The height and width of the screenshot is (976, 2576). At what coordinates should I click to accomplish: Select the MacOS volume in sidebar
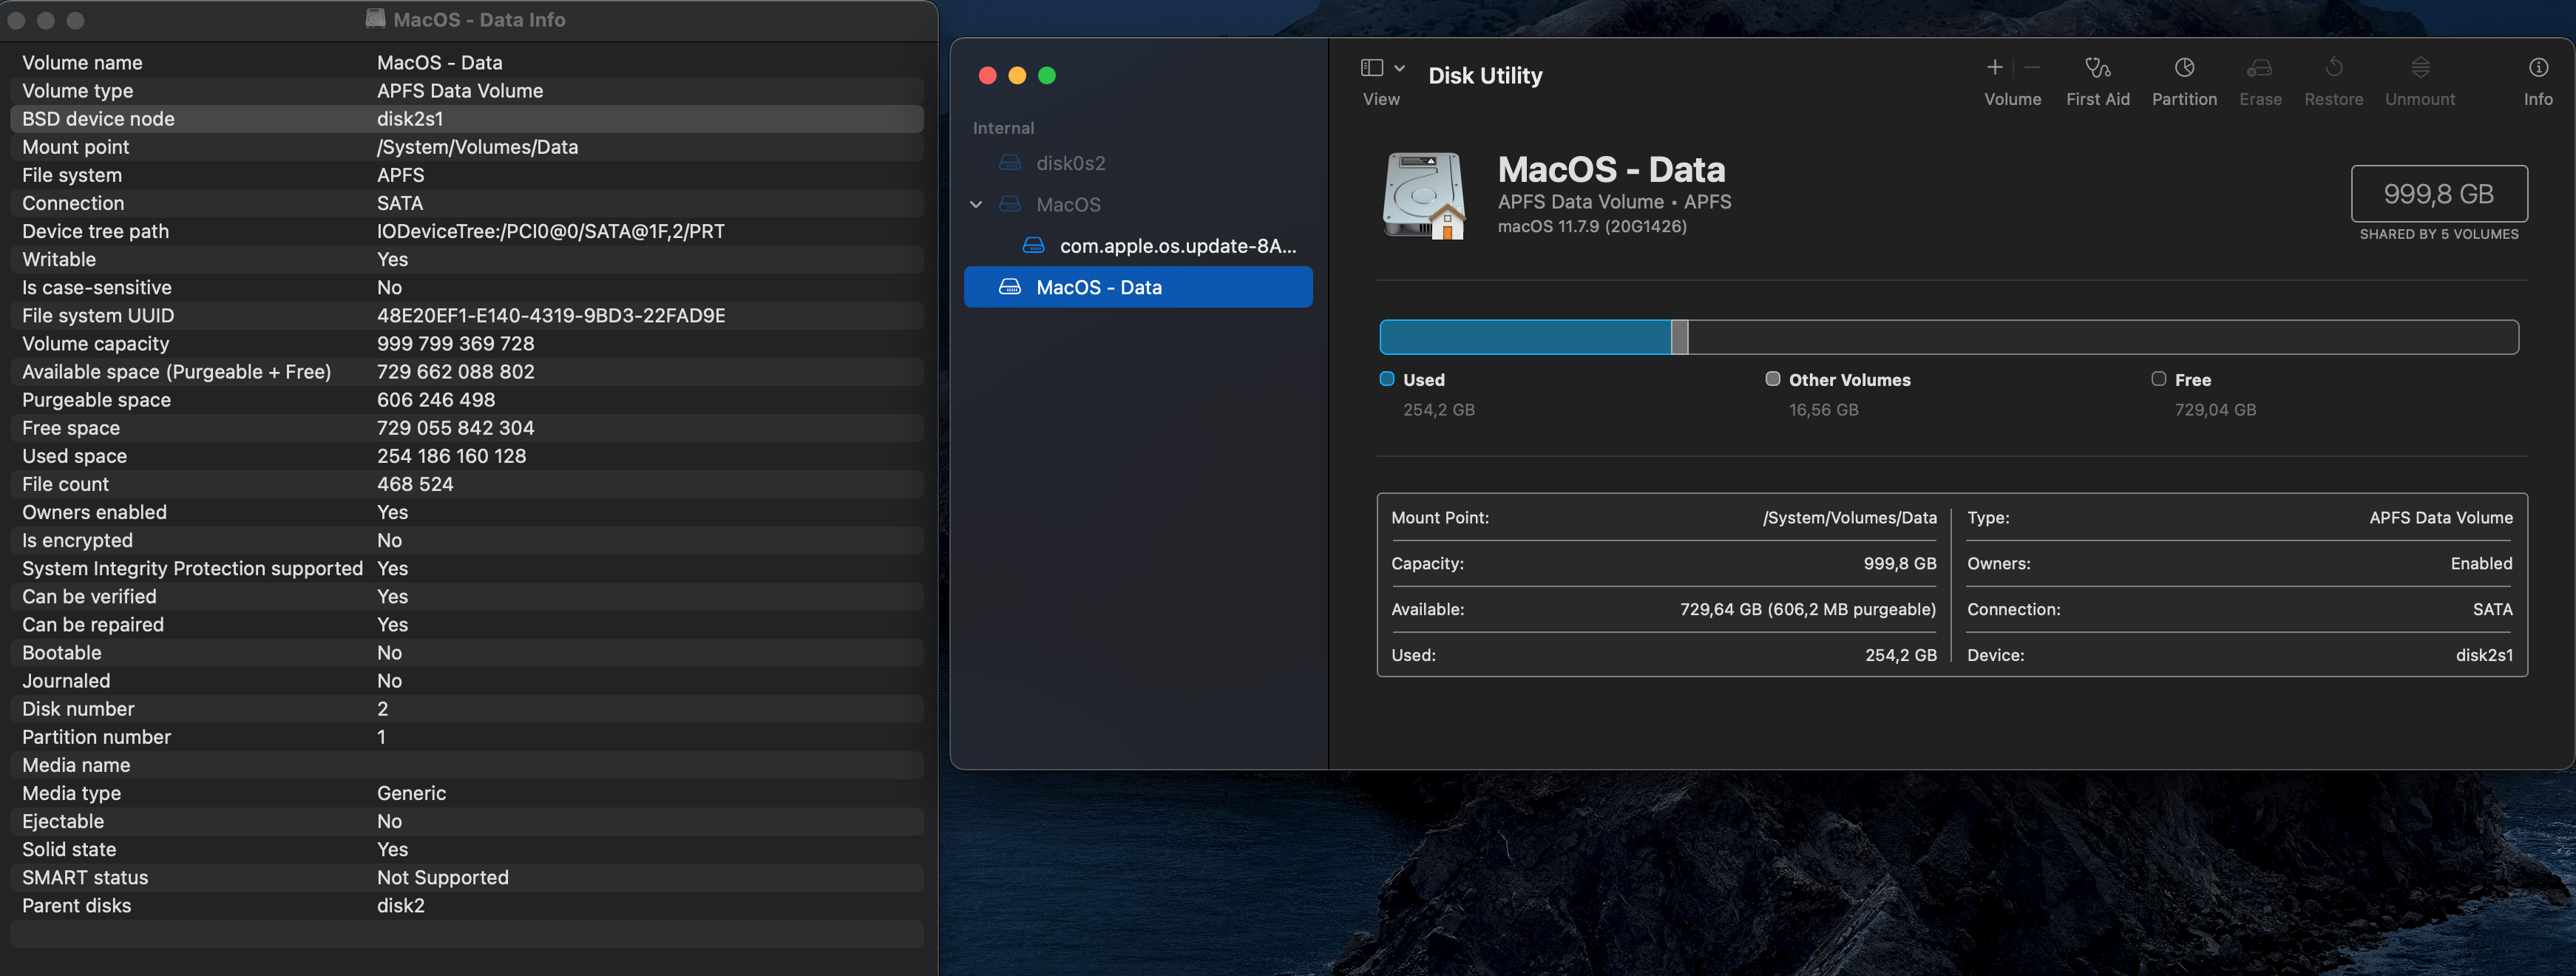[1138, 204]
